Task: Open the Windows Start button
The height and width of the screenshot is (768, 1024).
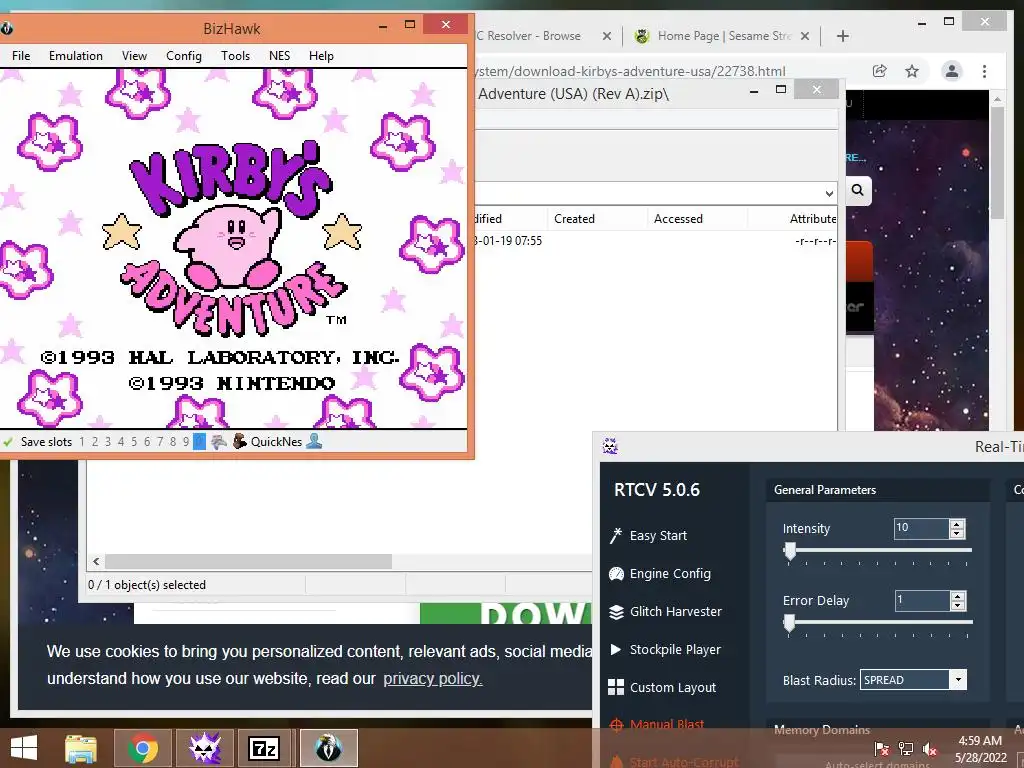Action: (24, 748)
